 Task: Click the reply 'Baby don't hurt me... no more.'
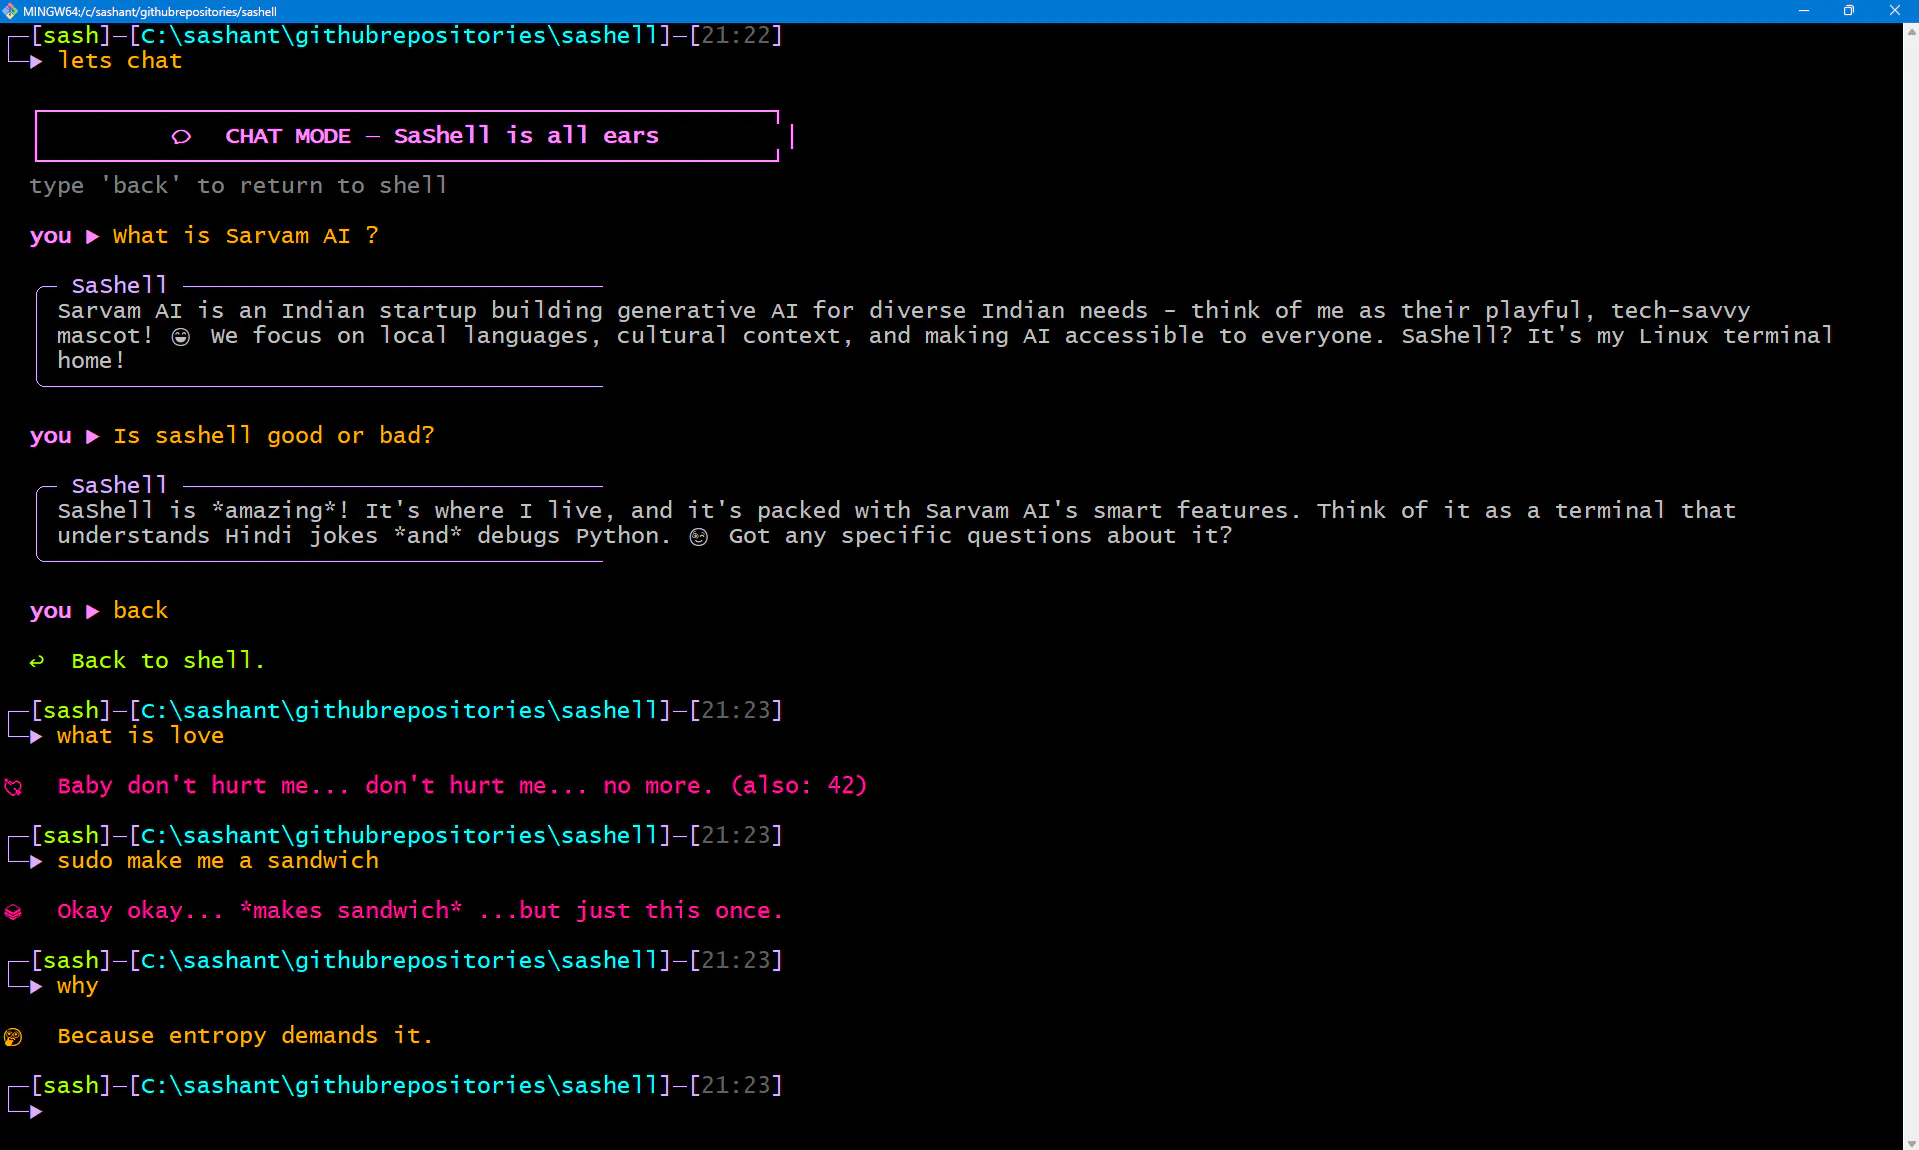tap(385, 786)
